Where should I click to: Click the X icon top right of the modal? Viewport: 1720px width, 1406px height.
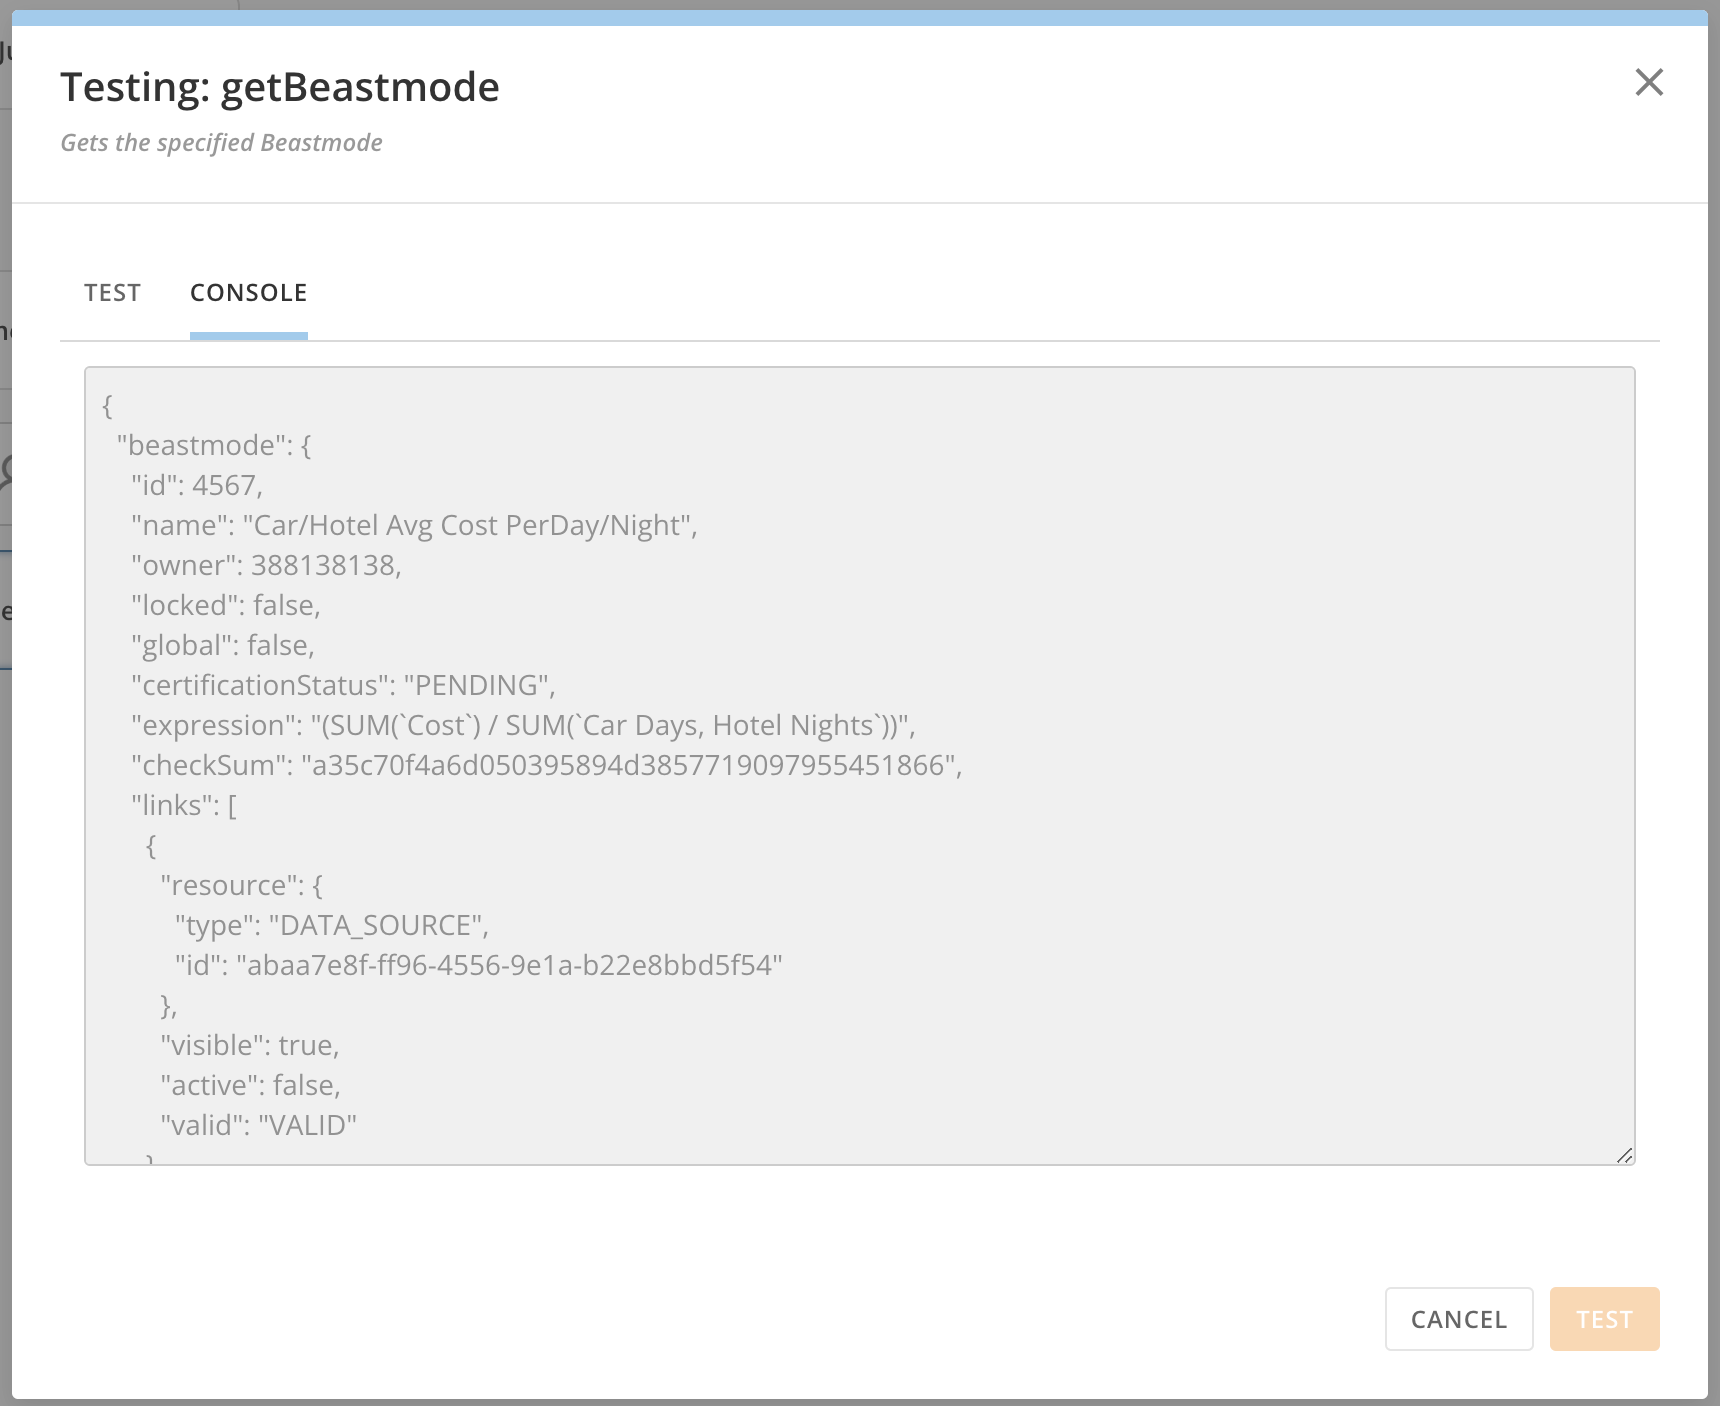pyautogui.click(x=1650, y=84)
